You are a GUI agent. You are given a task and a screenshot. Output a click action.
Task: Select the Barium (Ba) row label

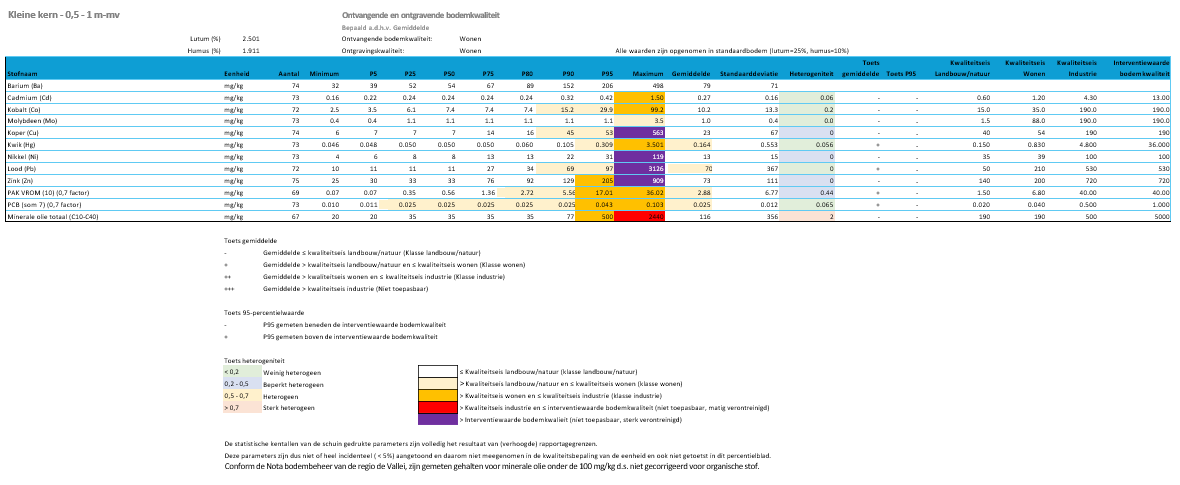click(x=26, y=87)
